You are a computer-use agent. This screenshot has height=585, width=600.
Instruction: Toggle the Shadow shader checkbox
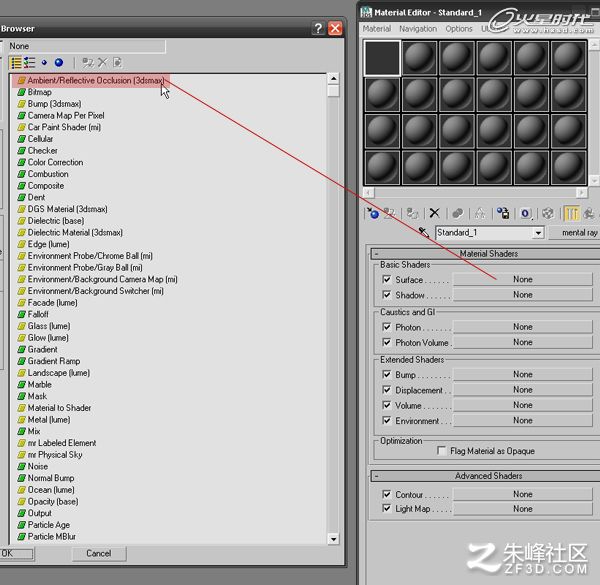pyautogui.click(x=386, y=295)
